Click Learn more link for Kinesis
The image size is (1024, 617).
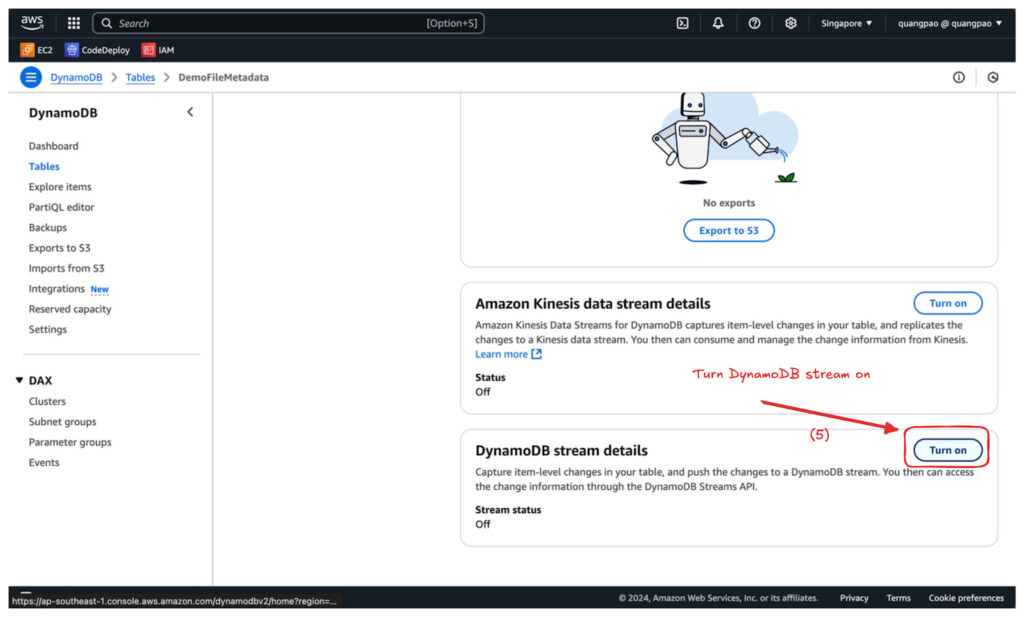point(502,354)
